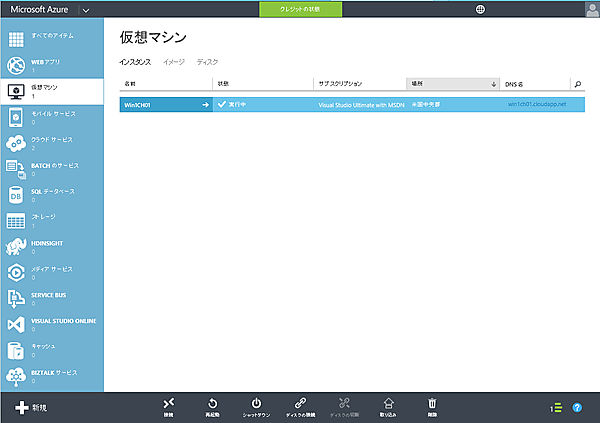This screenshot has height=423, width=600.
Task: Click the search magnifier in table header
Action: tap(578, 84)
